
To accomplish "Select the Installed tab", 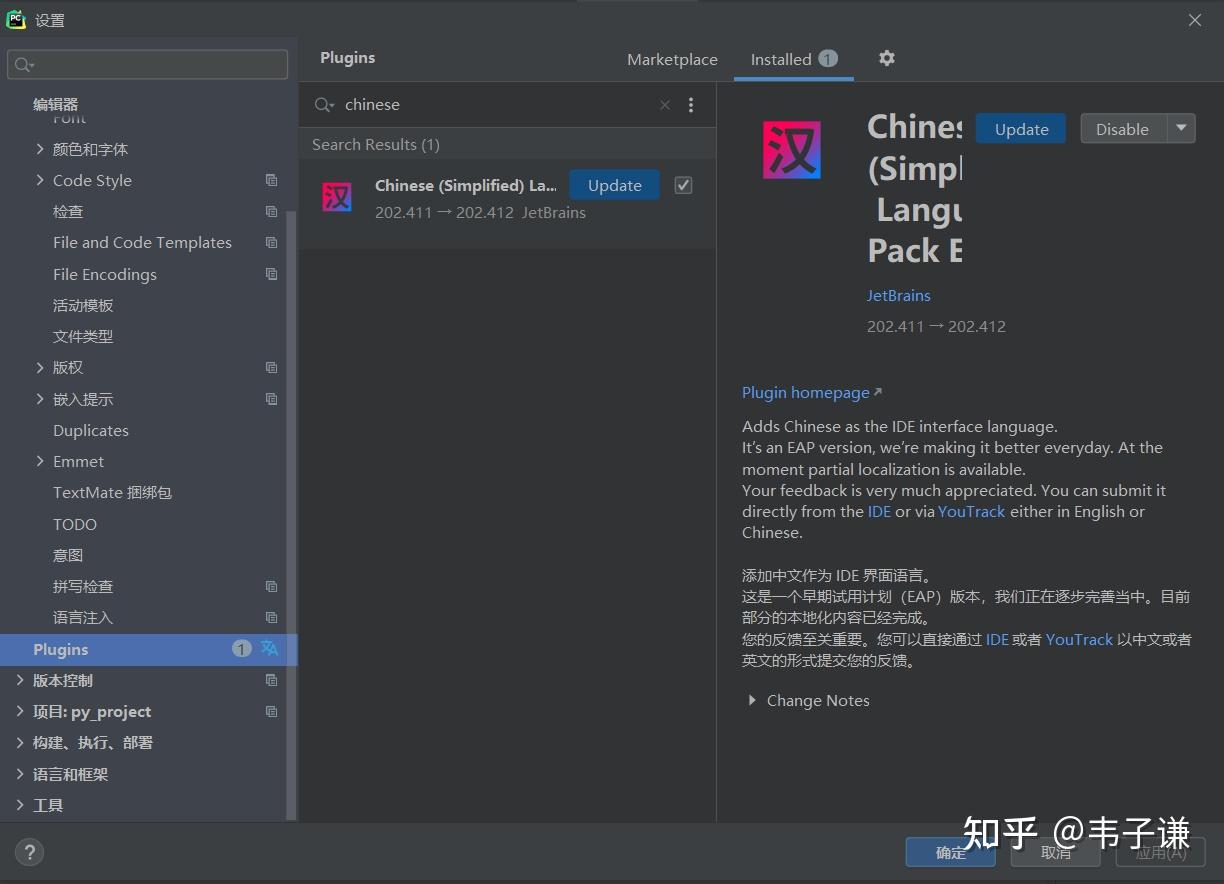I will click(781, 59).
